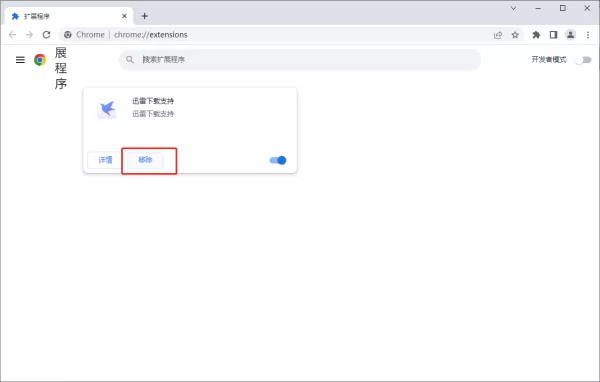Focus the 搜索扩展程序 search field

click(x=300, y=60)
